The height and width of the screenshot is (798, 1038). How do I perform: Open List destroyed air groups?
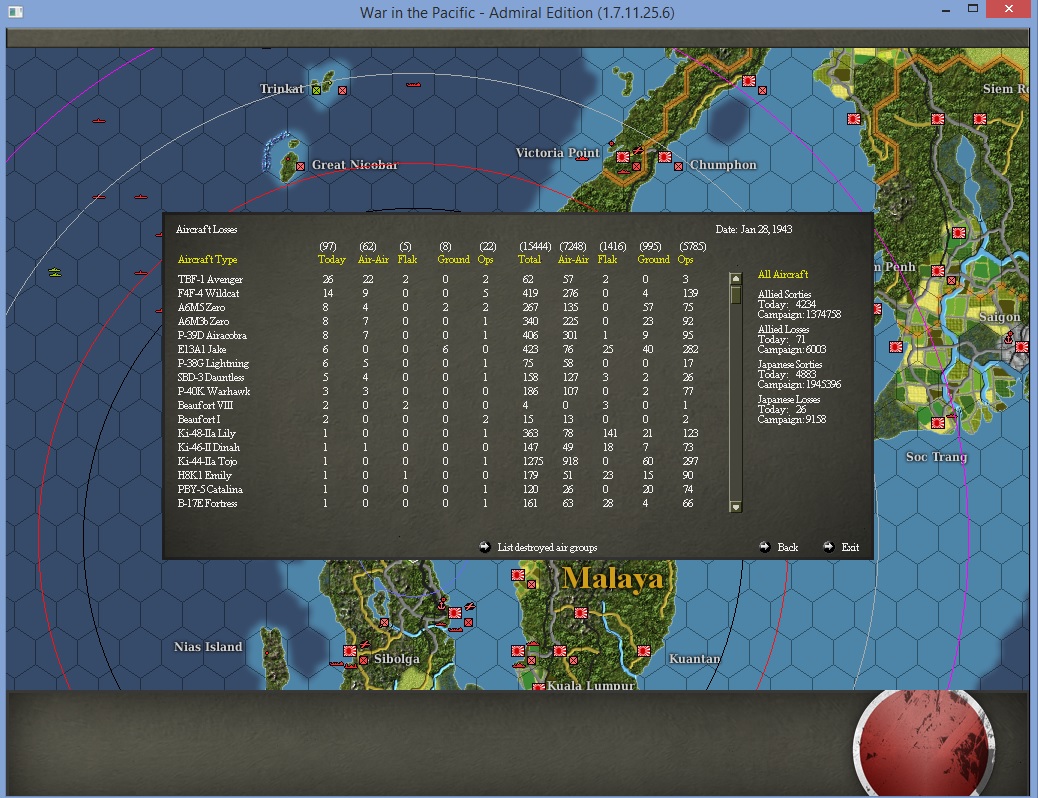(547, 547)
